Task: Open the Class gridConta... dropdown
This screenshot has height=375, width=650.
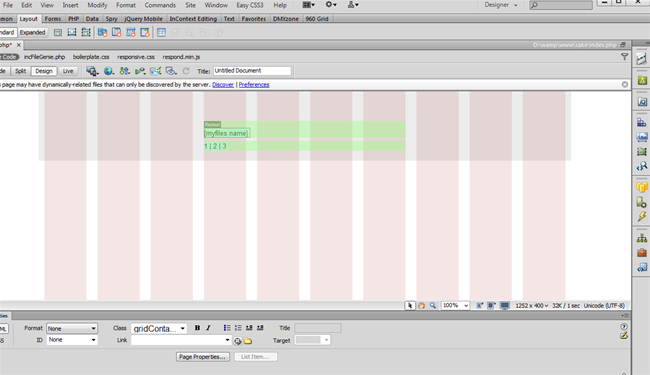Action: (x=159, y=328)
